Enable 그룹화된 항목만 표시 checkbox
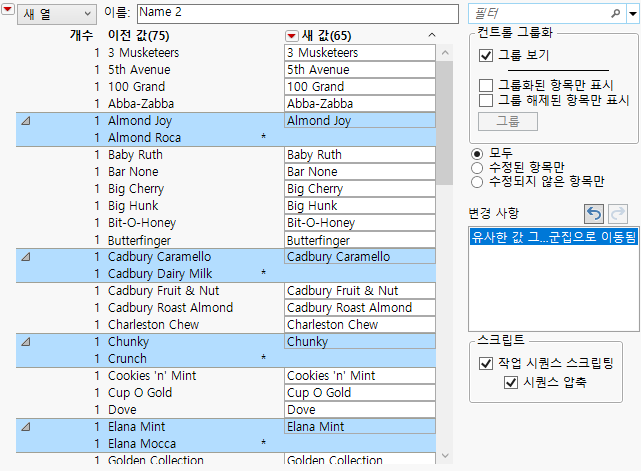 (x=486, y=85)
